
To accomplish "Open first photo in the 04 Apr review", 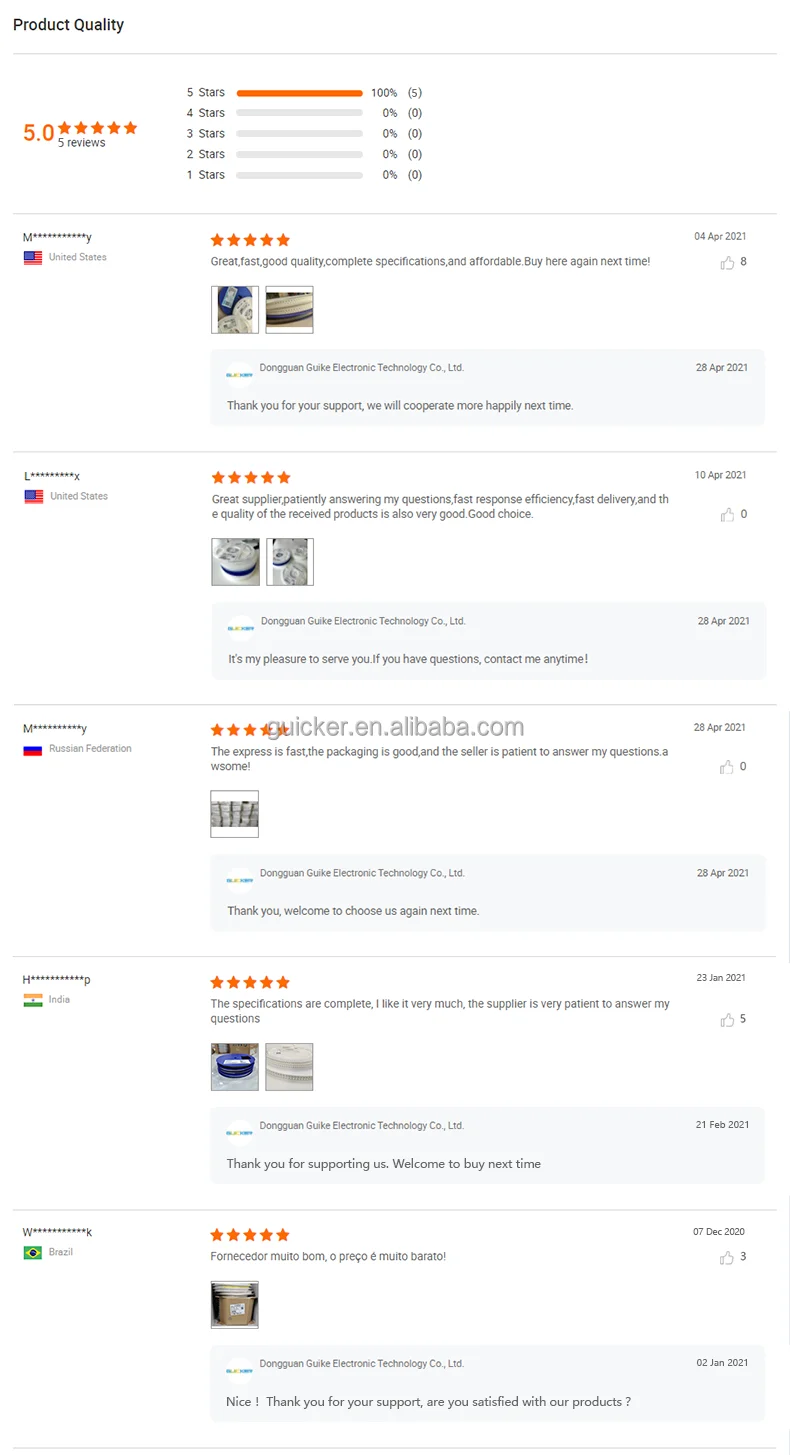I will coord(235,310).
